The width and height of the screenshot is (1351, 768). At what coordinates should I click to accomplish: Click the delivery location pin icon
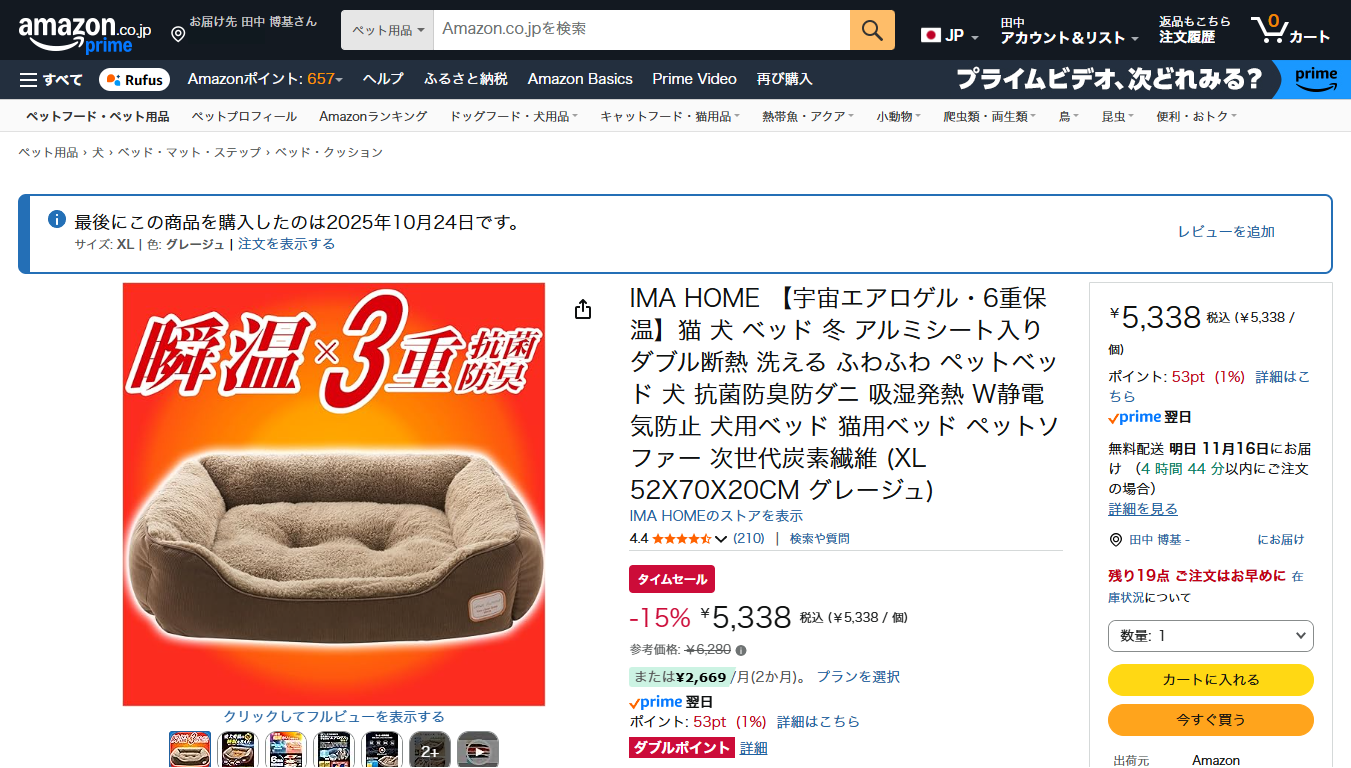point(178,34)
